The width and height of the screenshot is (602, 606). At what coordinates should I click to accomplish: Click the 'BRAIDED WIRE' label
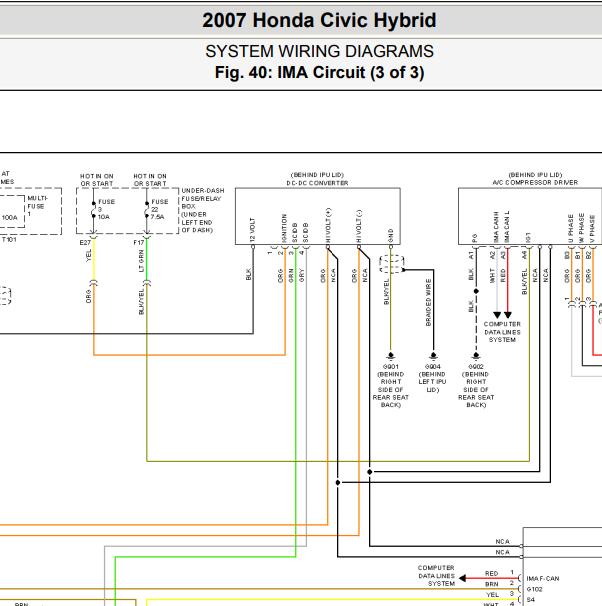coord(428,303)
